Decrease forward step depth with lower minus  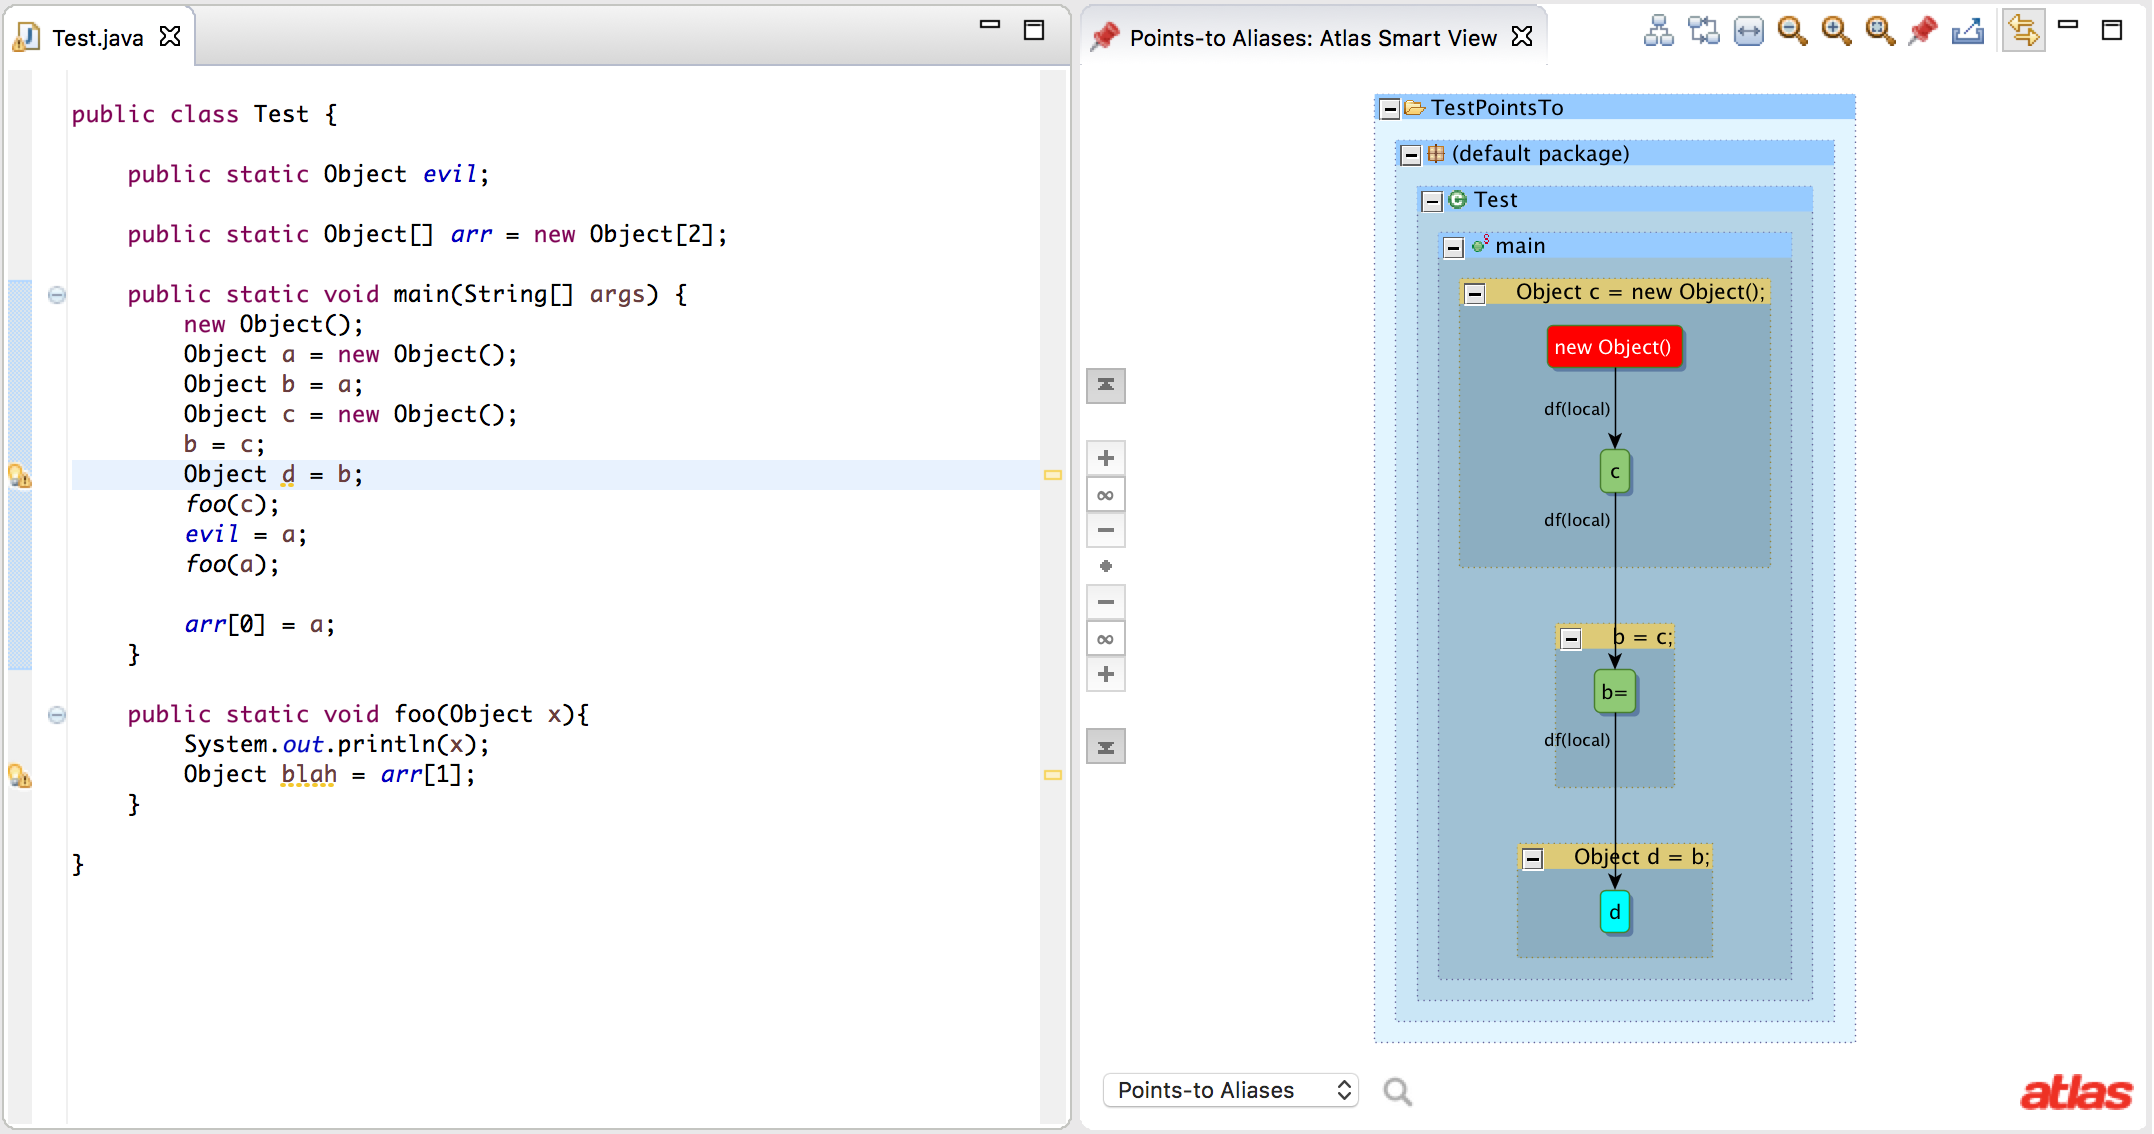pos(1106,602)
